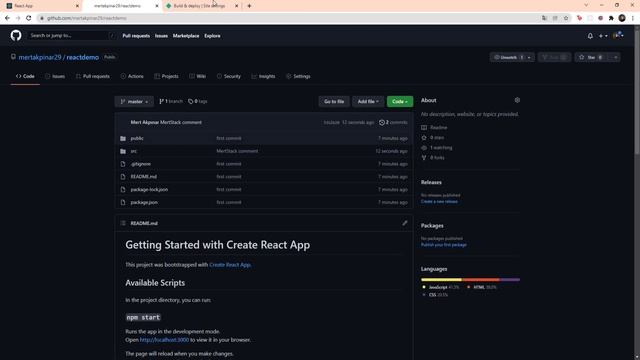640x360 pixels.
Task: Star the reactdemo repository
Action: 591,57
